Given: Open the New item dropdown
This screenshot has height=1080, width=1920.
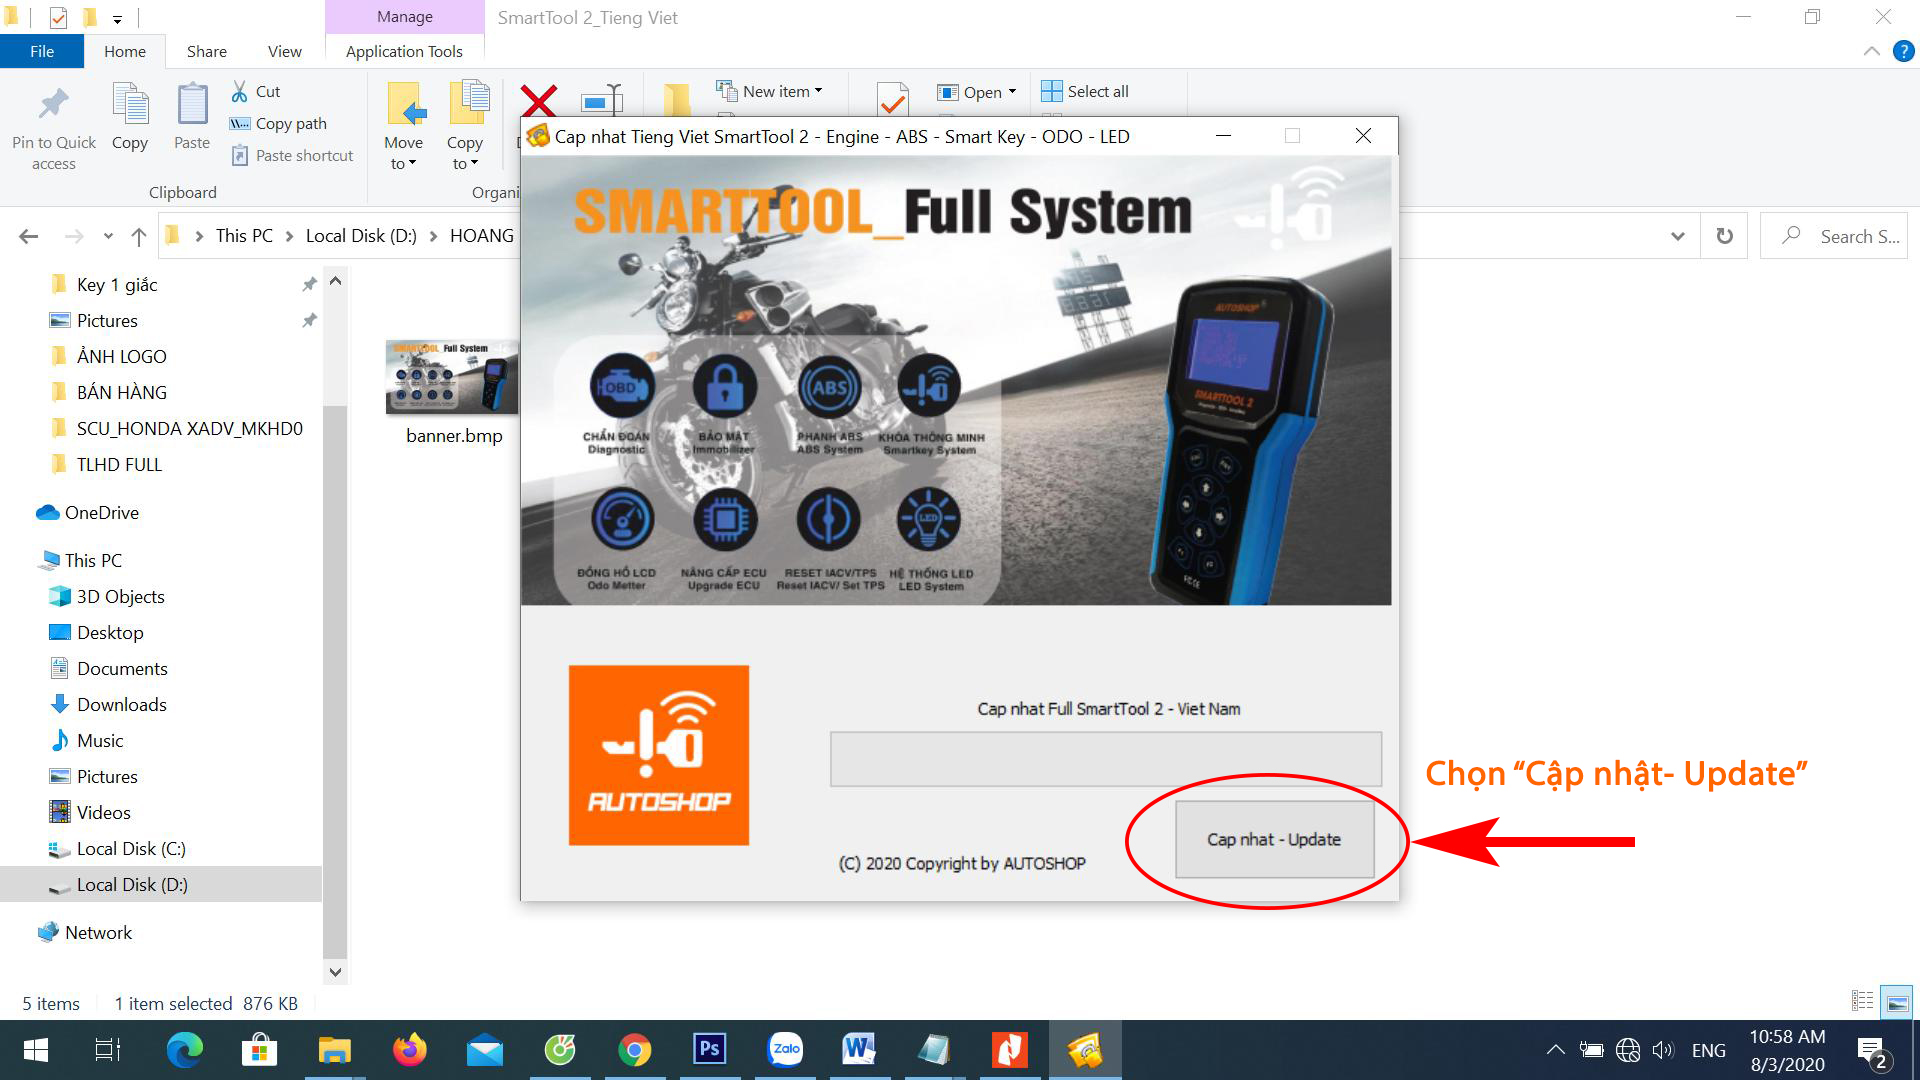Looking at the screenshot, I should [770, 91].
